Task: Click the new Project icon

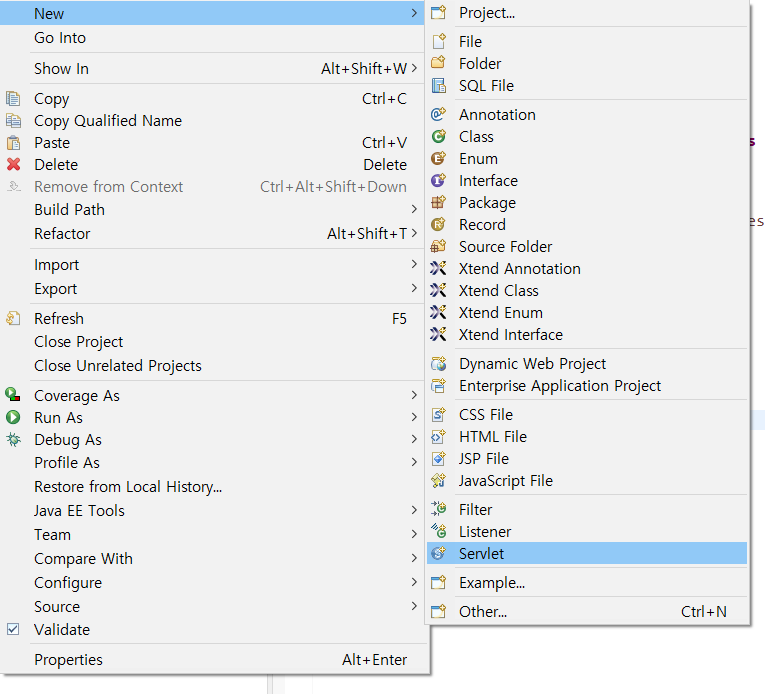Action: 438,13
